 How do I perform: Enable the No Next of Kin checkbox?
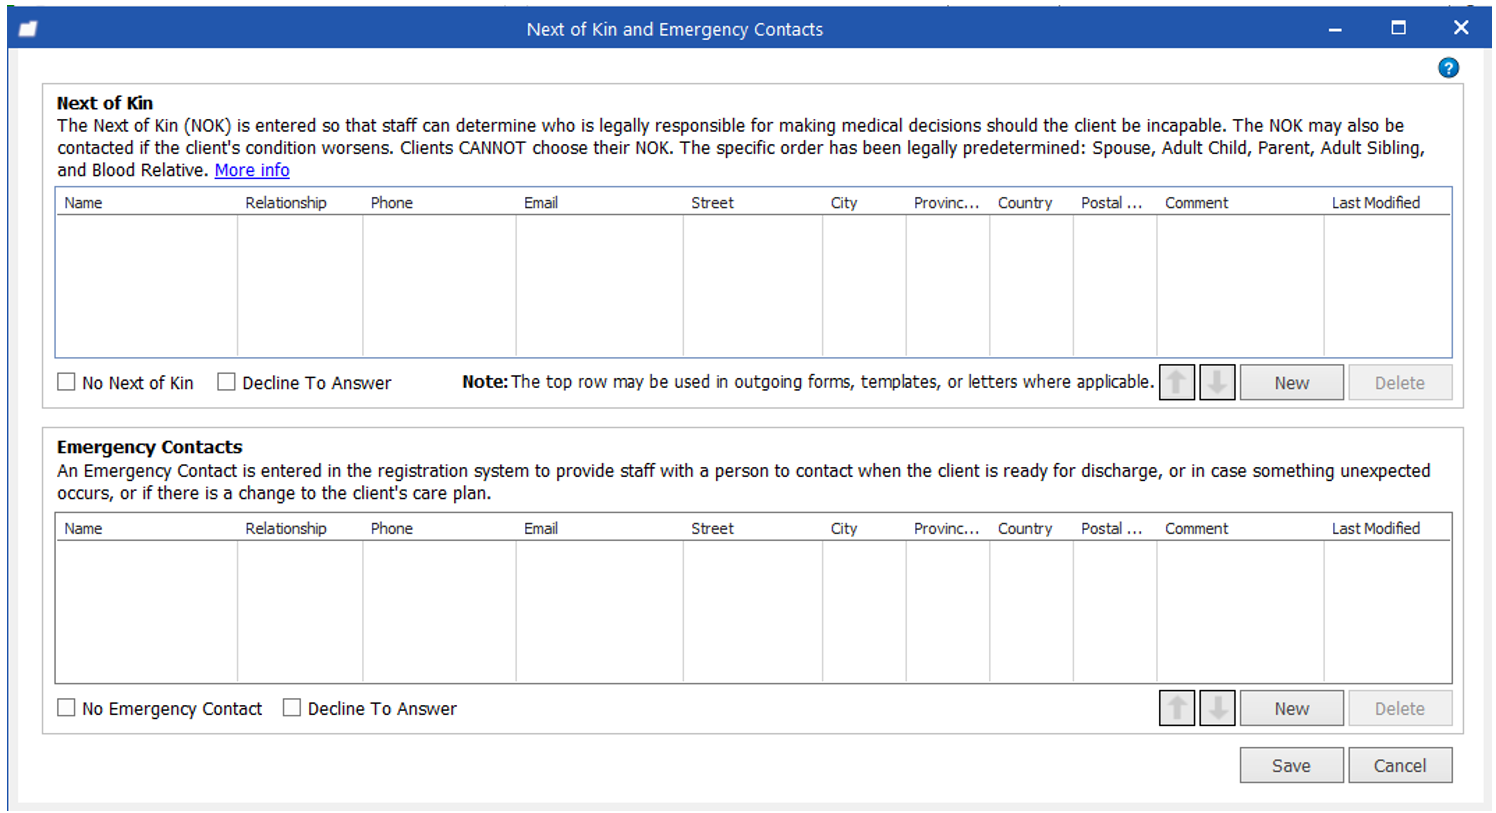click(67, 382)
